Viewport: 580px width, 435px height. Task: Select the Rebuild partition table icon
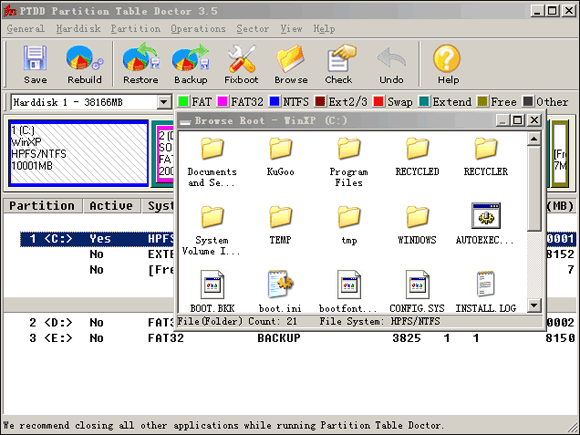pos(85,58)
